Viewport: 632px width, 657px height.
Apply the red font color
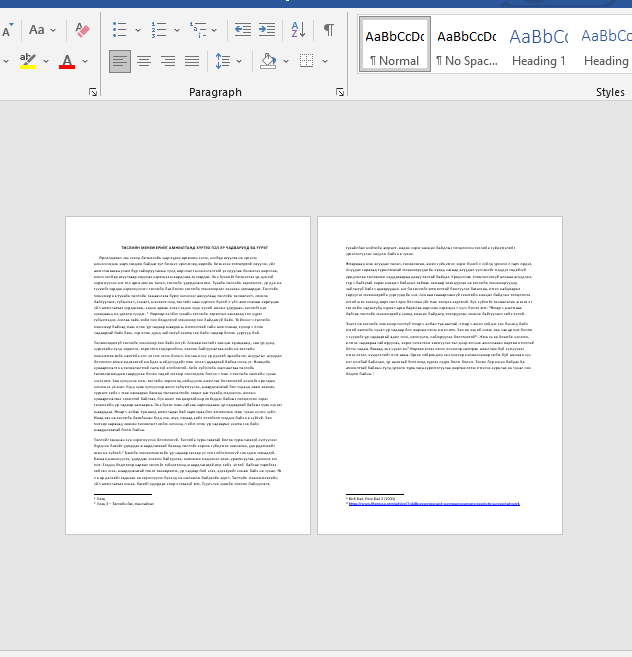click(67, 62)
